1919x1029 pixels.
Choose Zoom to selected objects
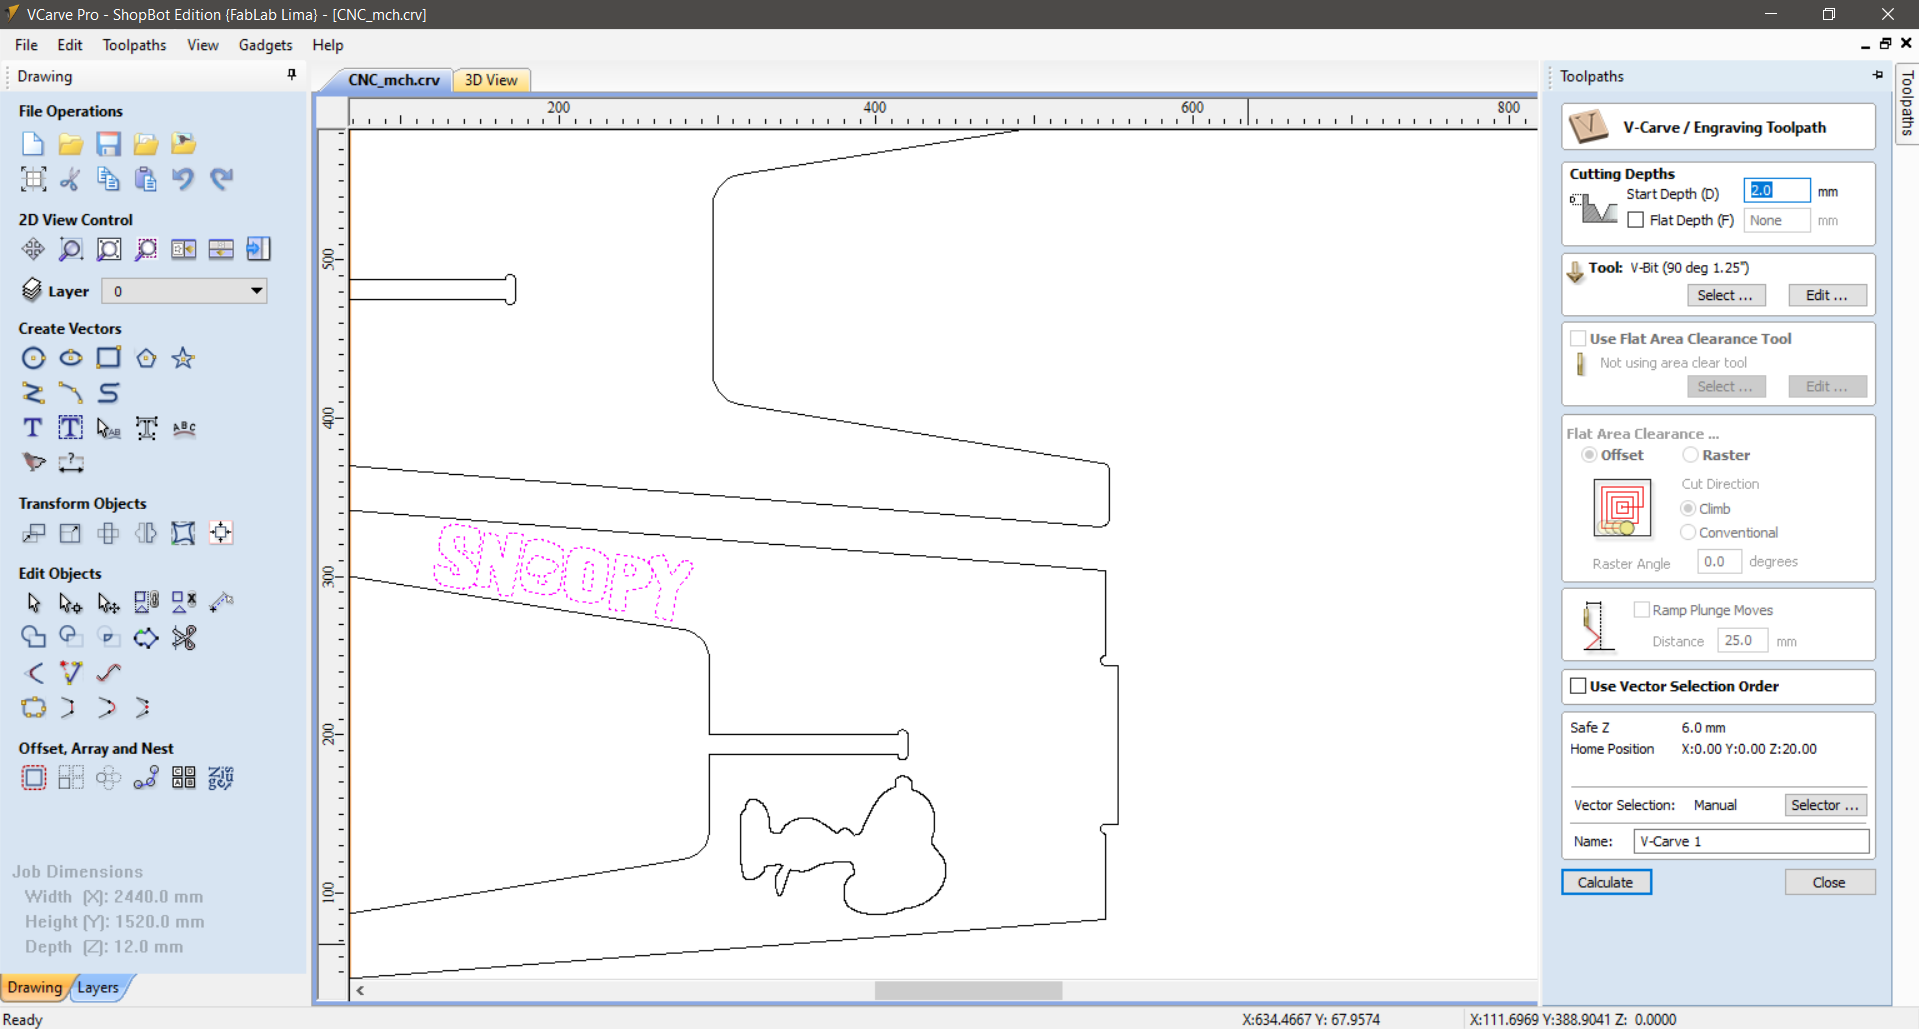coord(146,249)
